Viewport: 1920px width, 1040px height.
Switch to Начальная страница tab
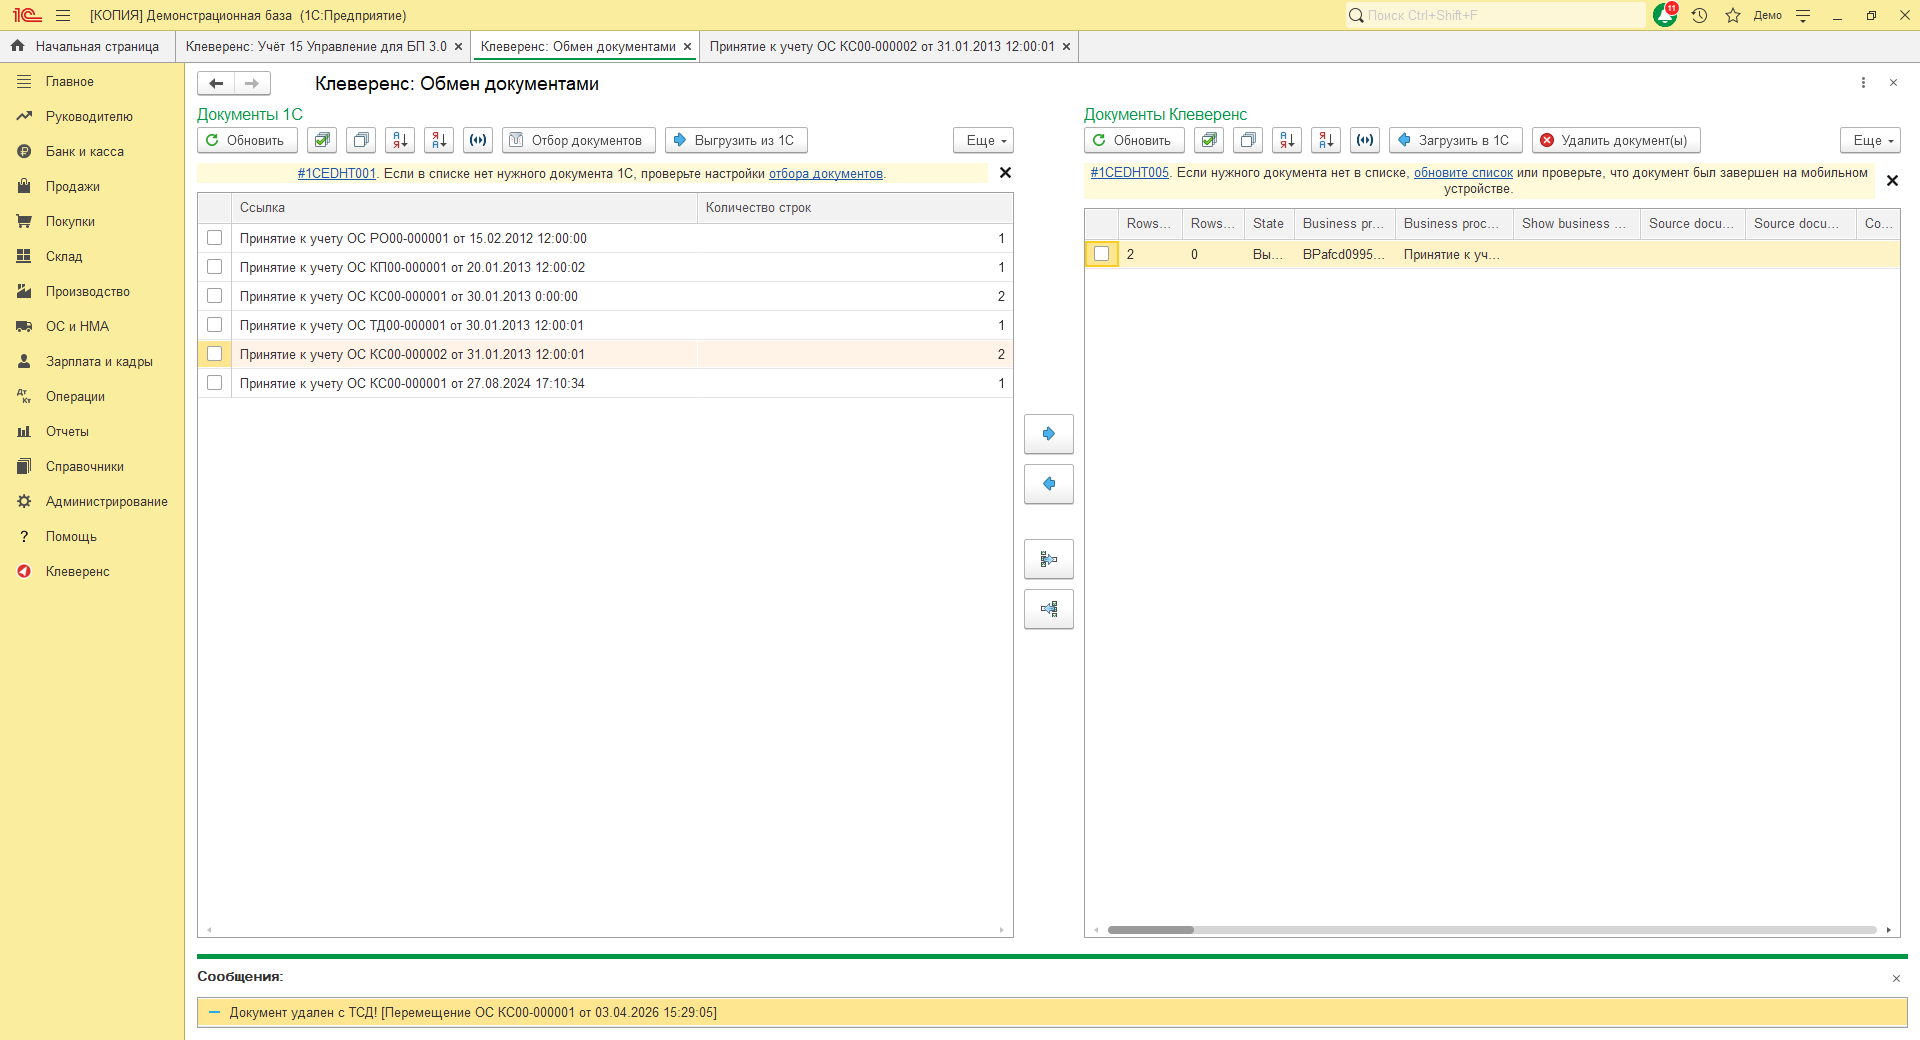click(87, 46)
